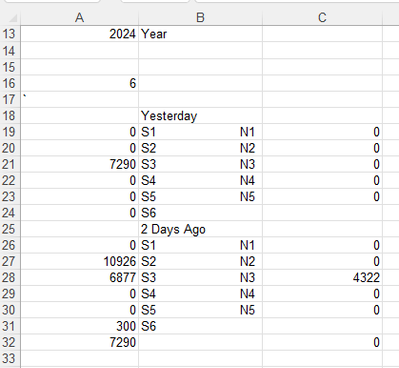Screen dimensions: 399x368
Task: Select cell A16 with value 6
Action: pyautogui.click(x=79, y=83)
